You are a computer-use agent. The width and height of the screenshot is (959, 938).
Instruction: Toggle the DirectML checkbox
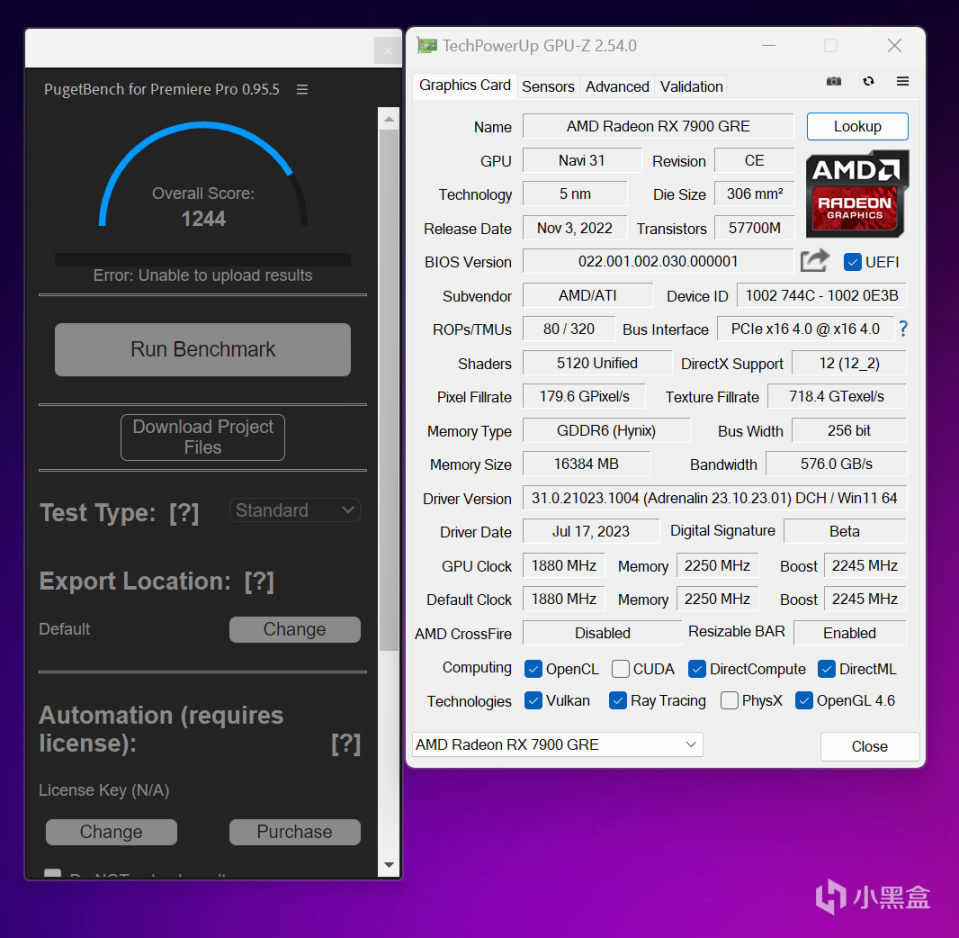[x=826, y=669]
